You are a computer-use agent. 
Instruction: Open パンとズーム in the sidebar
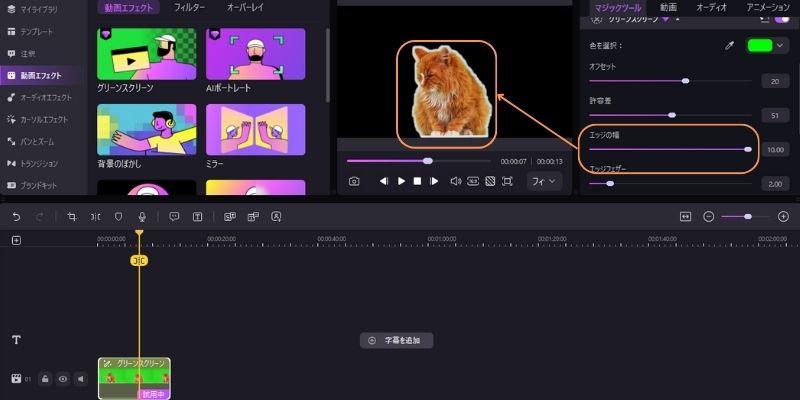(x=31, y=141)
